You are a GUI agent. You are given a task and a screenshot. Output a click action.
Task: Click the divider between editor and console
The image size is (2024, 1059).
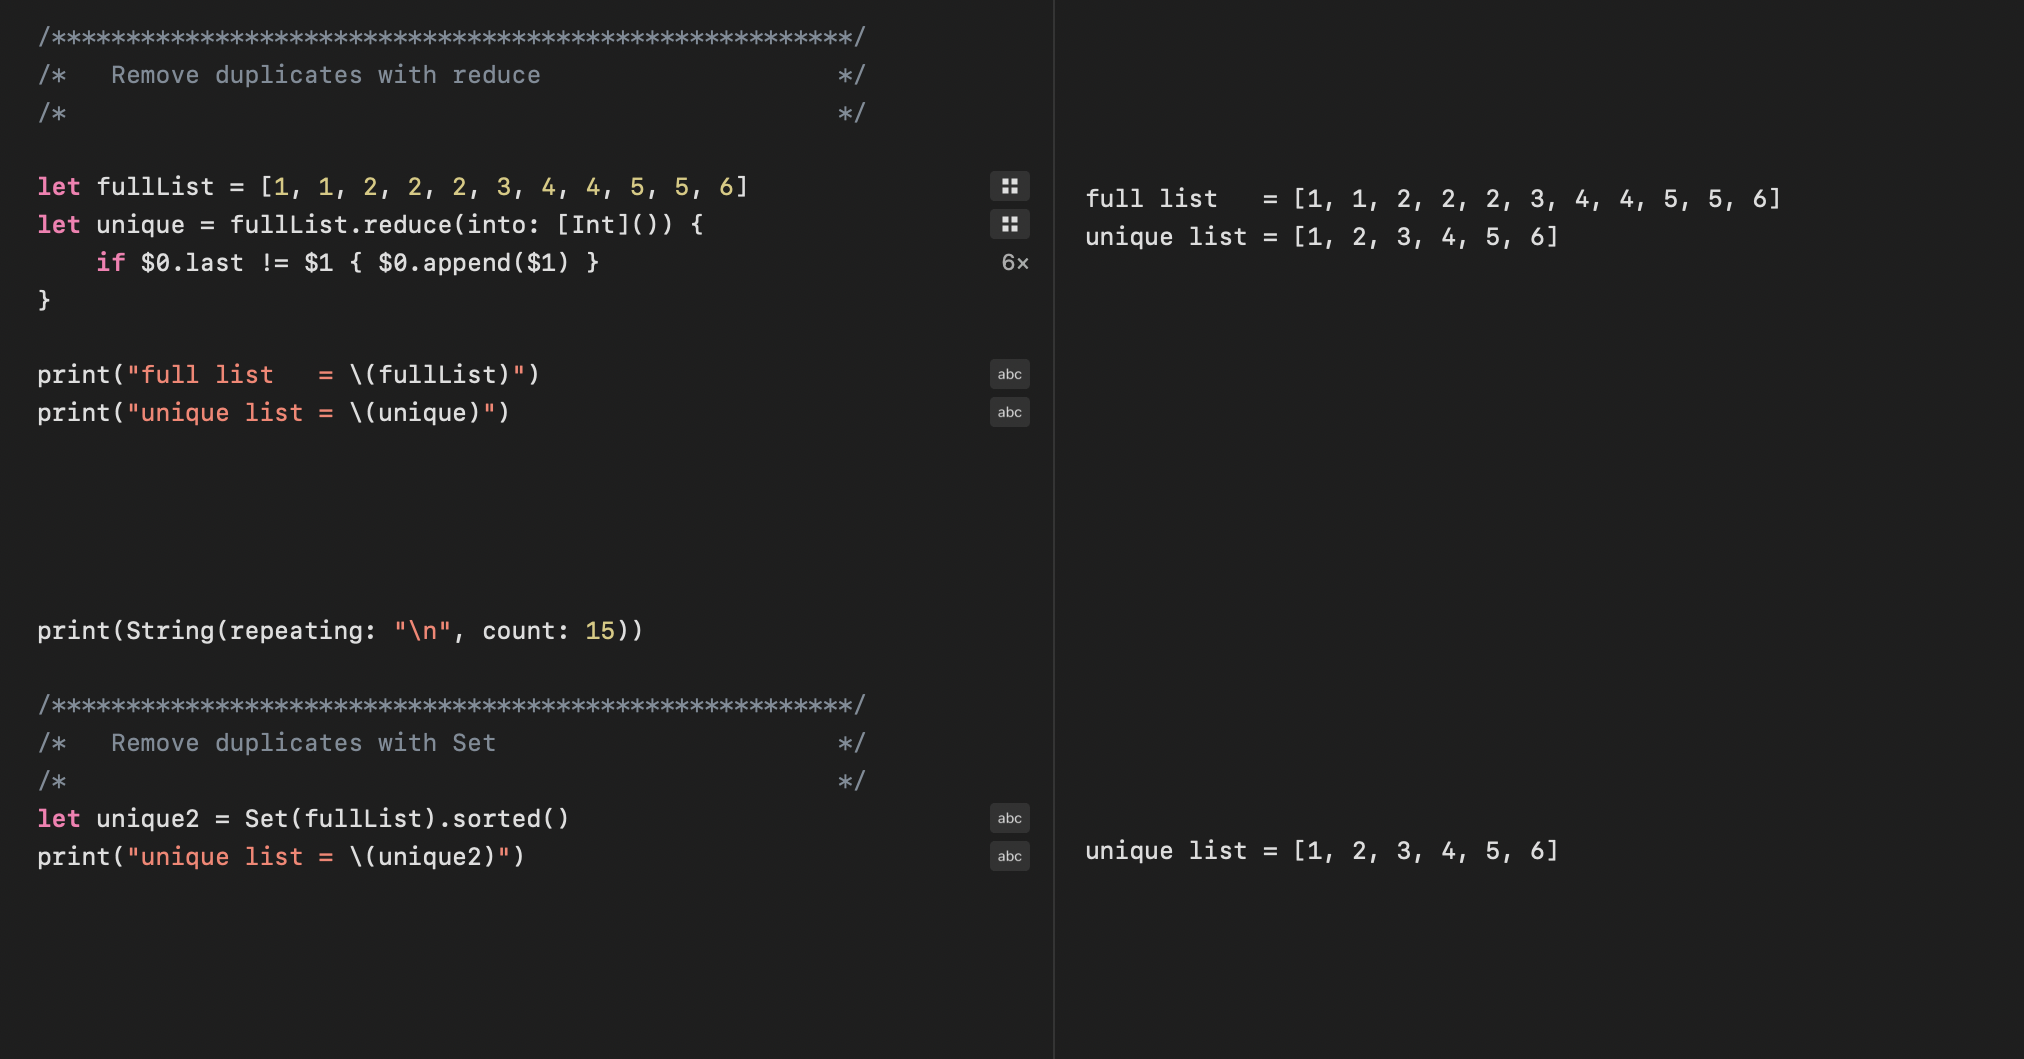click(1054, 529)
